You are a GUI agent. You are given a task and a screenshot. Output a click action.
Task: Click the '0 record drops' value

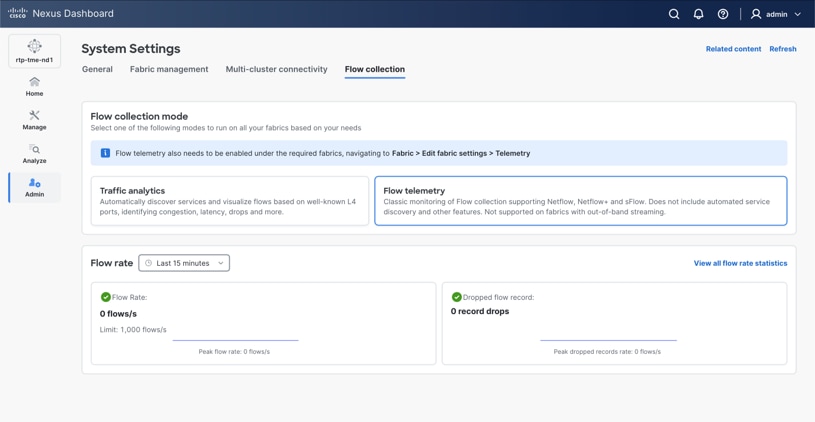click(x=480, y=311)
